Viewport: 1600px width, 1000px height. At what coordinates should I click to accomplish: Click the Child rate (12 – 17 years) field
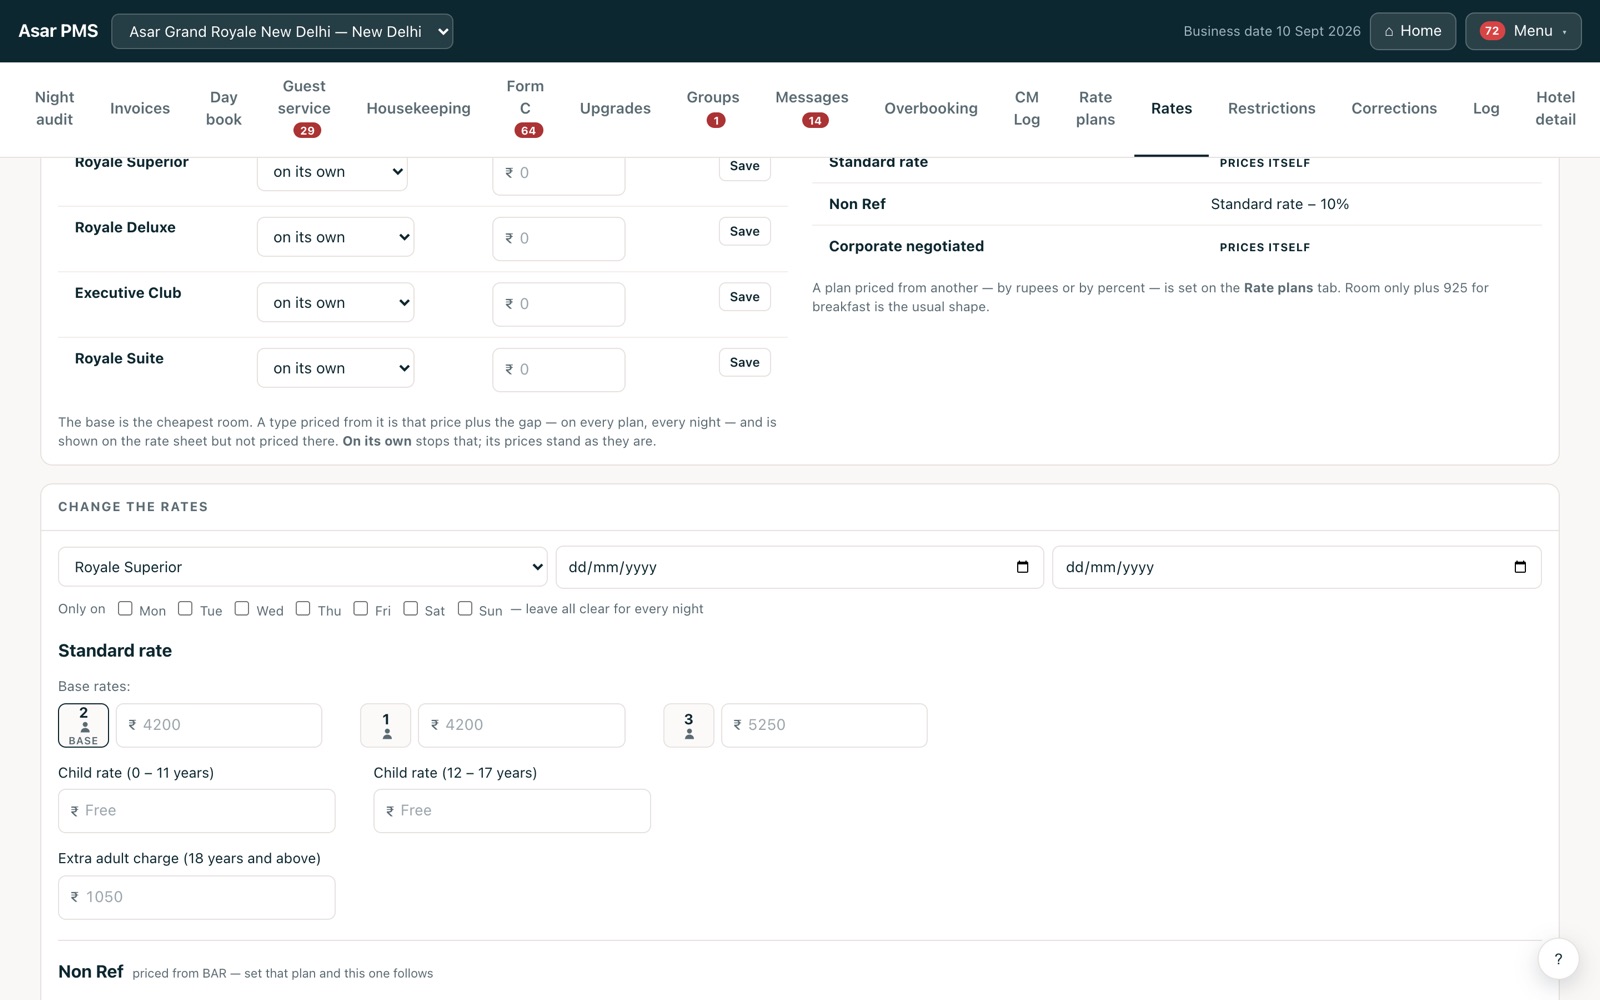[512, 811]
